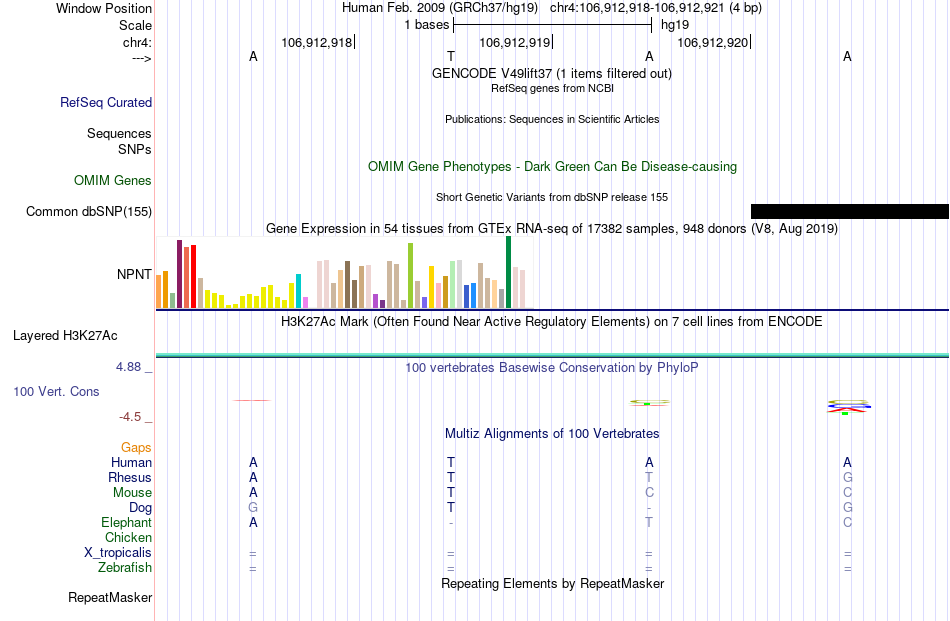Open Layered H3K27Ac track settings label

click(x=65, y=336)
